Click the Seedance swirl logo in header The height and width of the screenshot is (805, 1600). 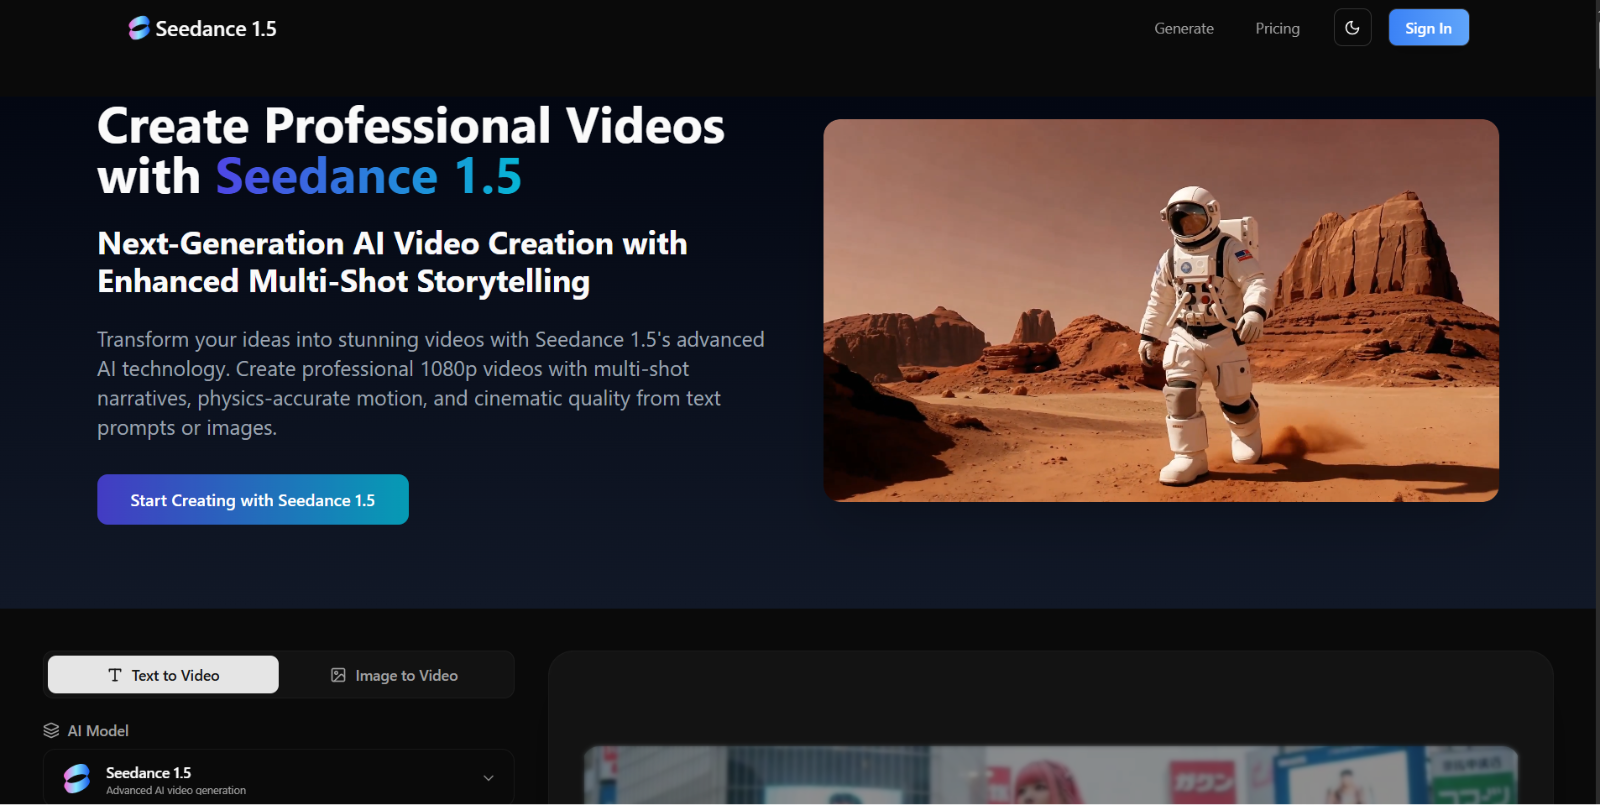tap(139, 28)
